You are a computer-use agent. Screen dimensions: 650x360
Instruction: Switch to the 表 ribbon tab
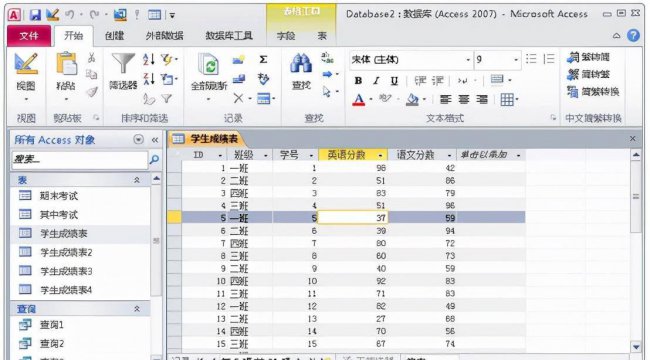pyautogui.click(x=322, y=36)
